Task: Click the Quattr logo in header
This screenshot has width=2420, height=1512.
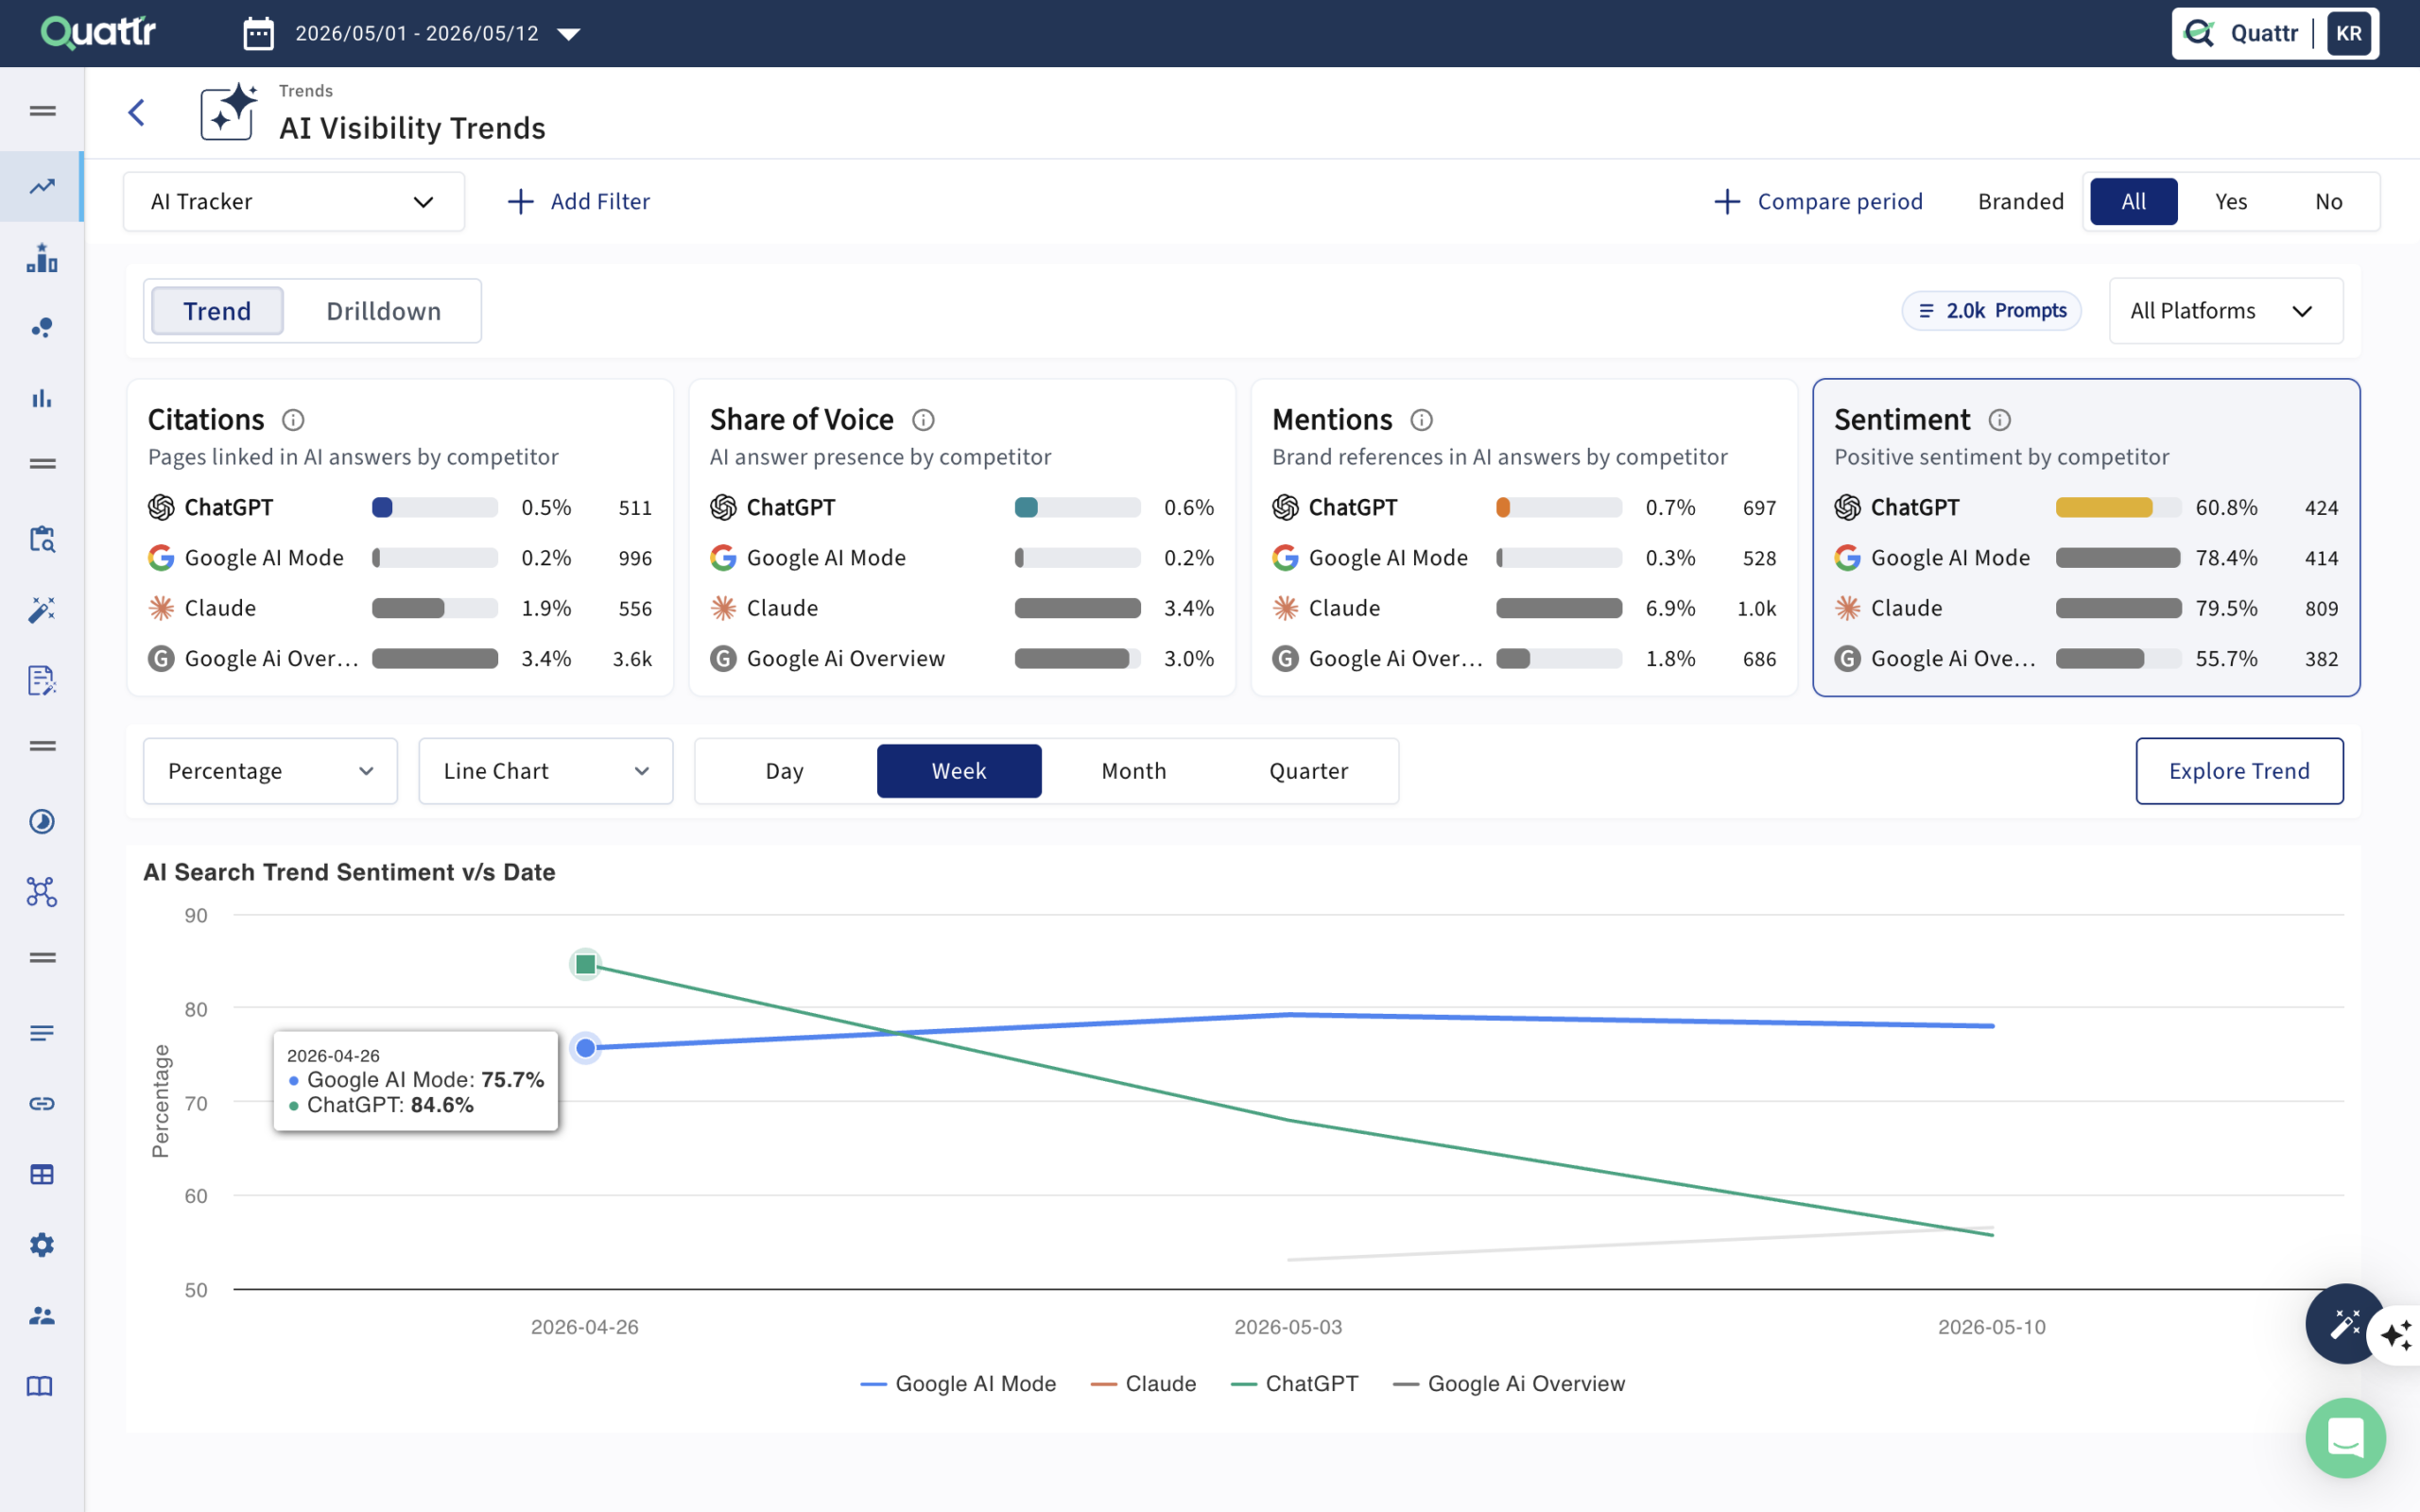Action: [x=98, y=33]
